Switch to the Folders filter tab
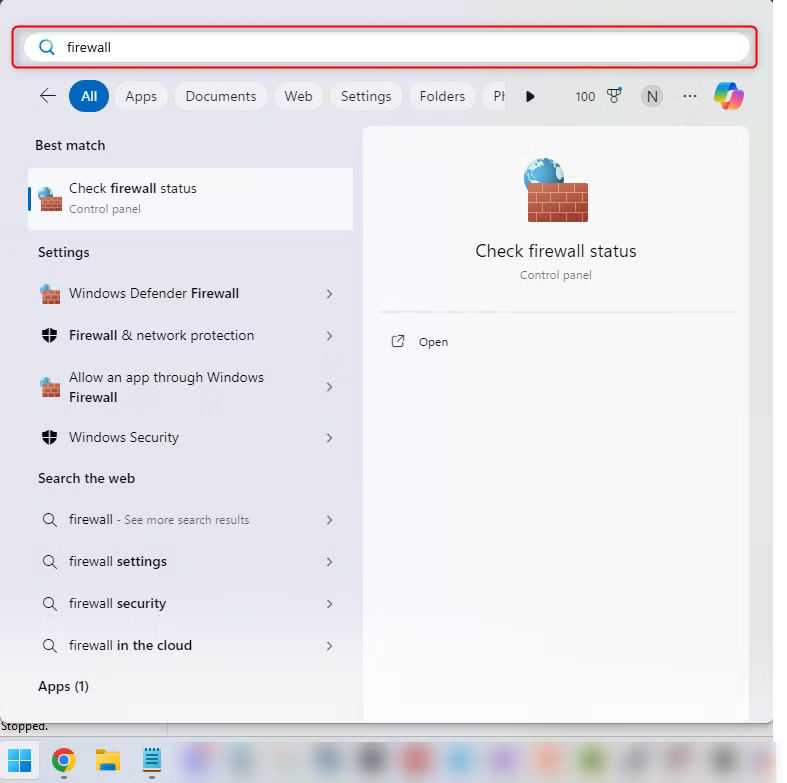The height and width of the screenshot is (783, 787). [442, 96]
